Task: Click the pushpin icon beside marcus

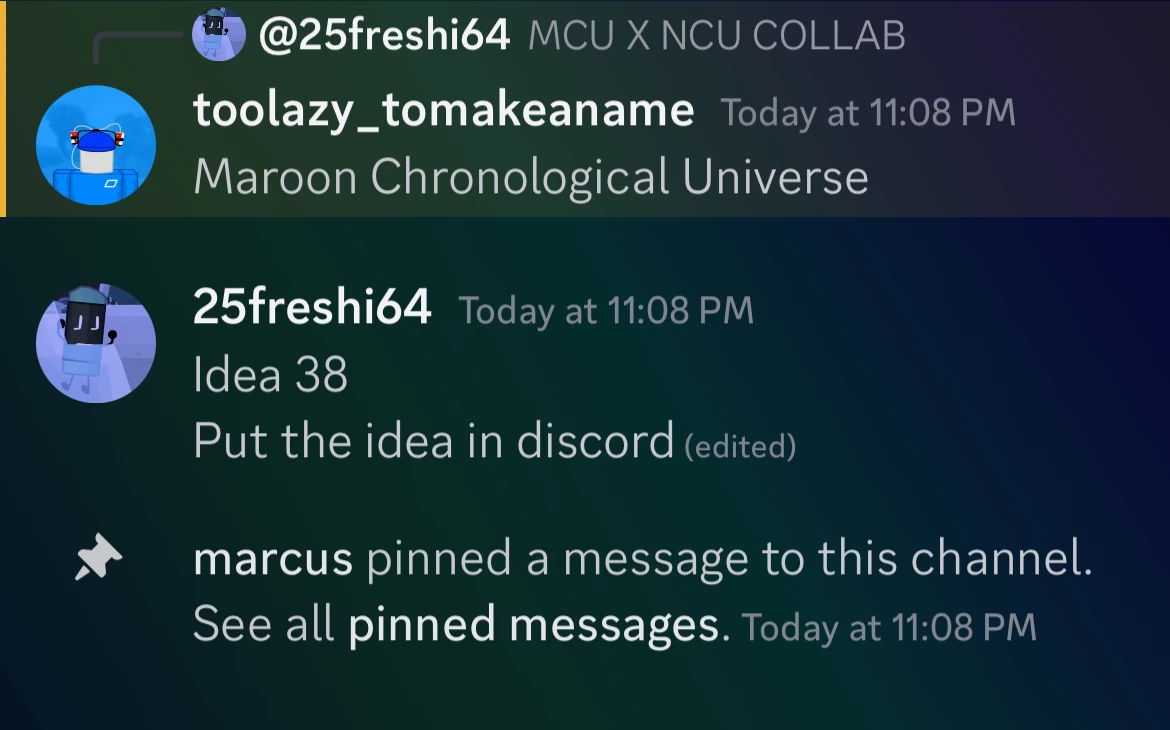Action: pyautogui.click(x=98, y=559)
